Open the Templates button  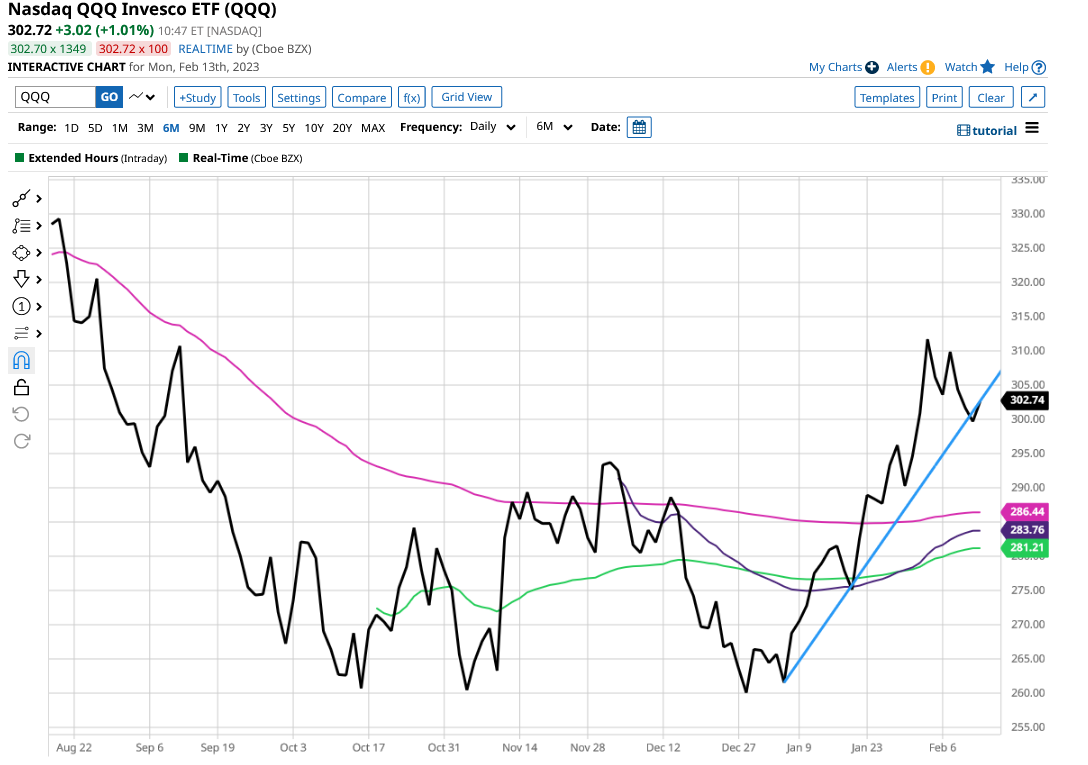coord(887,97)
